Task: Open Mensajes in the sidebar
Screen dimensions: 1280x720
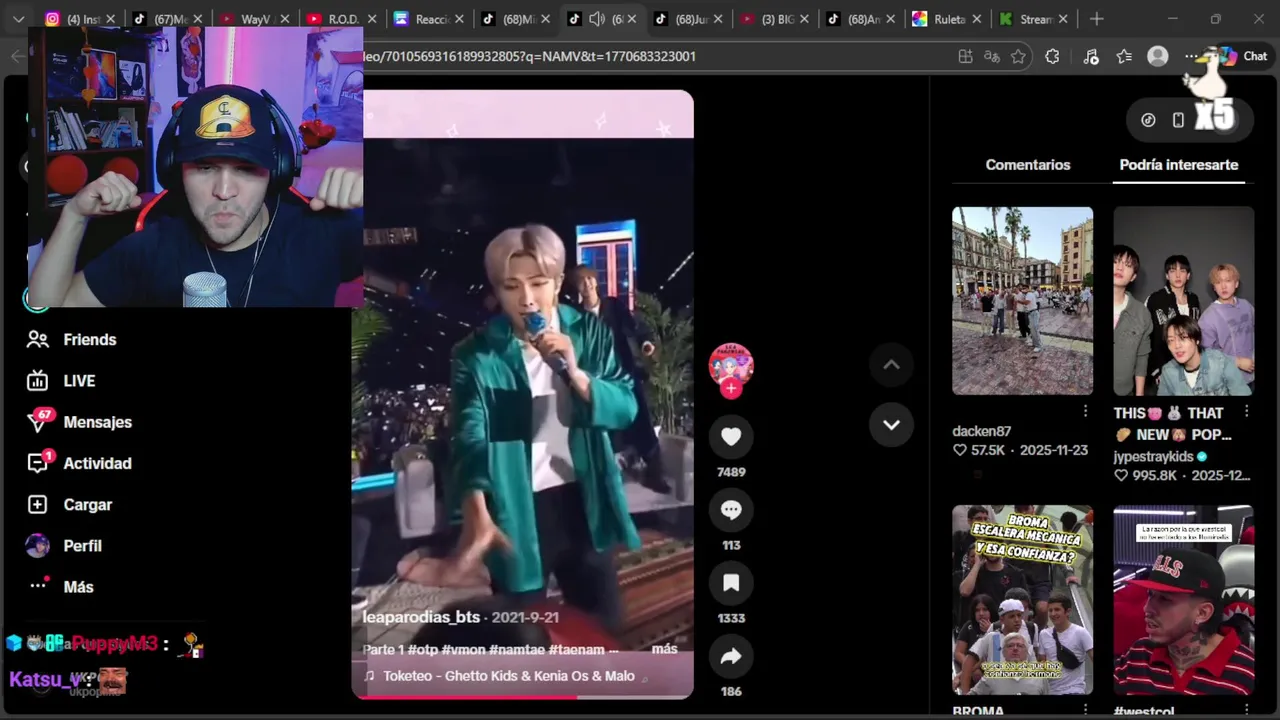Action: coord(97,422)
